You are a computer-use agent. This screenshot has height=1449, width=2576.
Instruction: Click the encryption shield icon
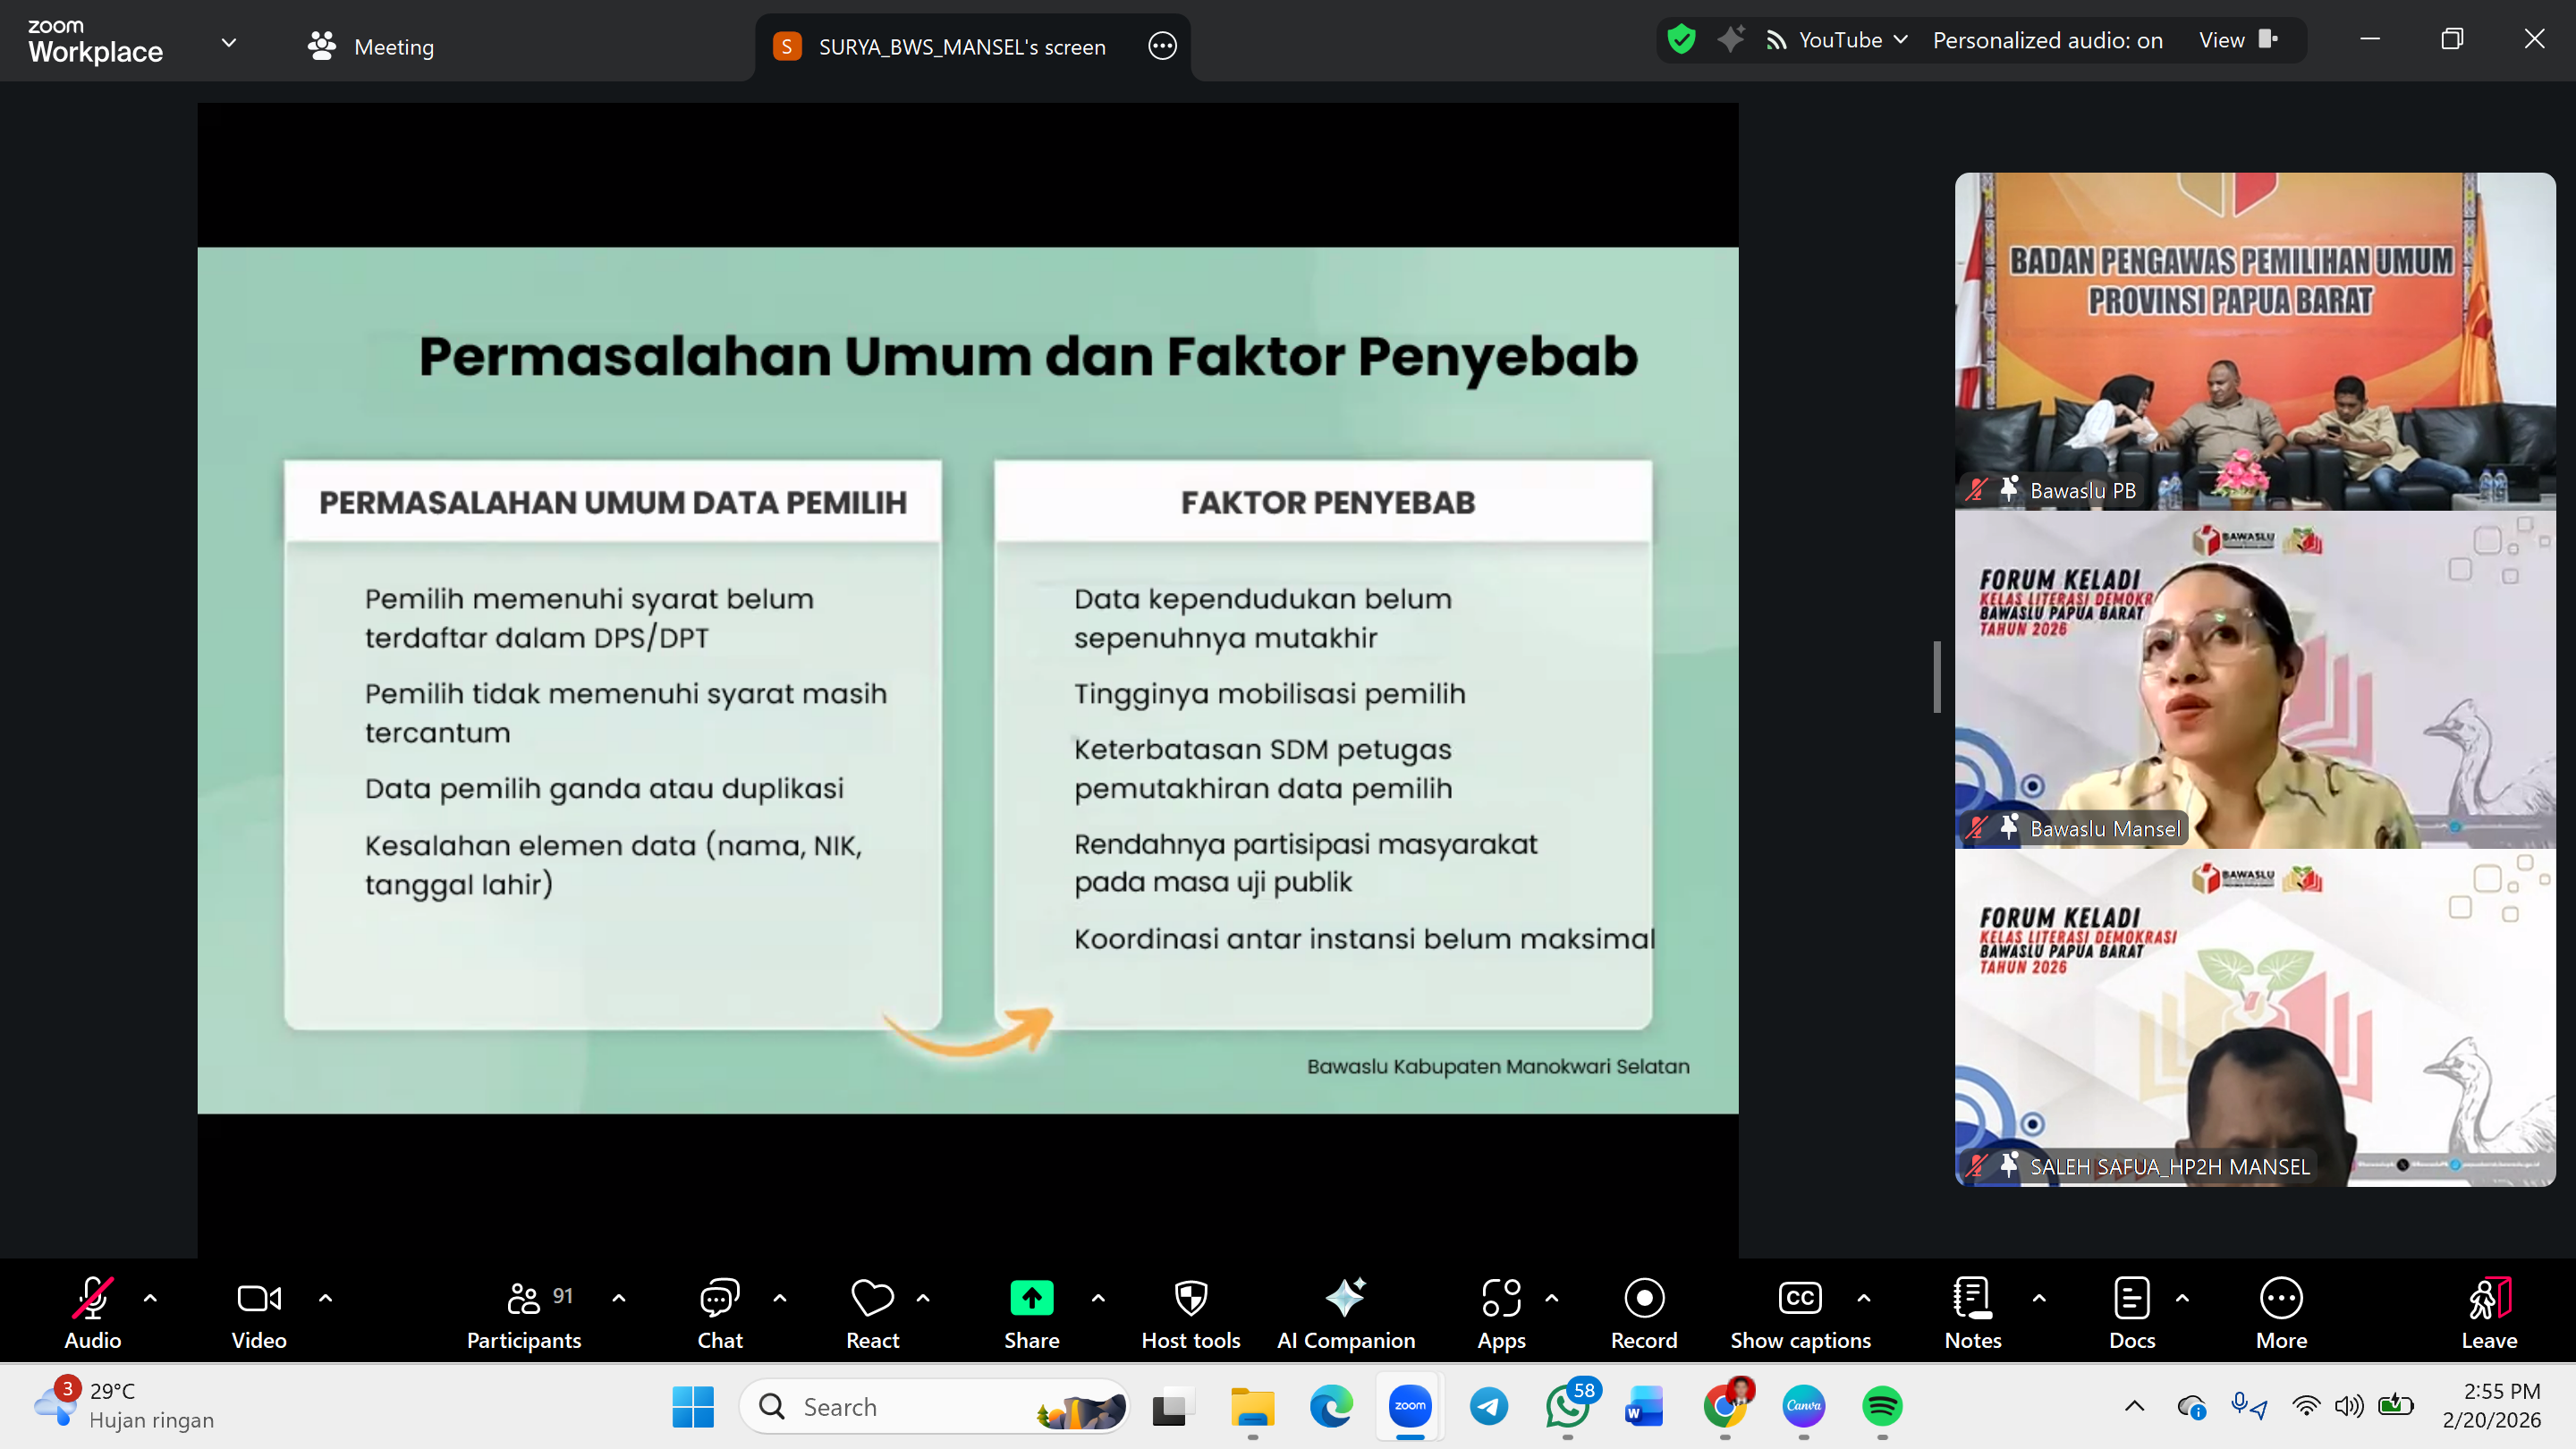click(1681, 40)
